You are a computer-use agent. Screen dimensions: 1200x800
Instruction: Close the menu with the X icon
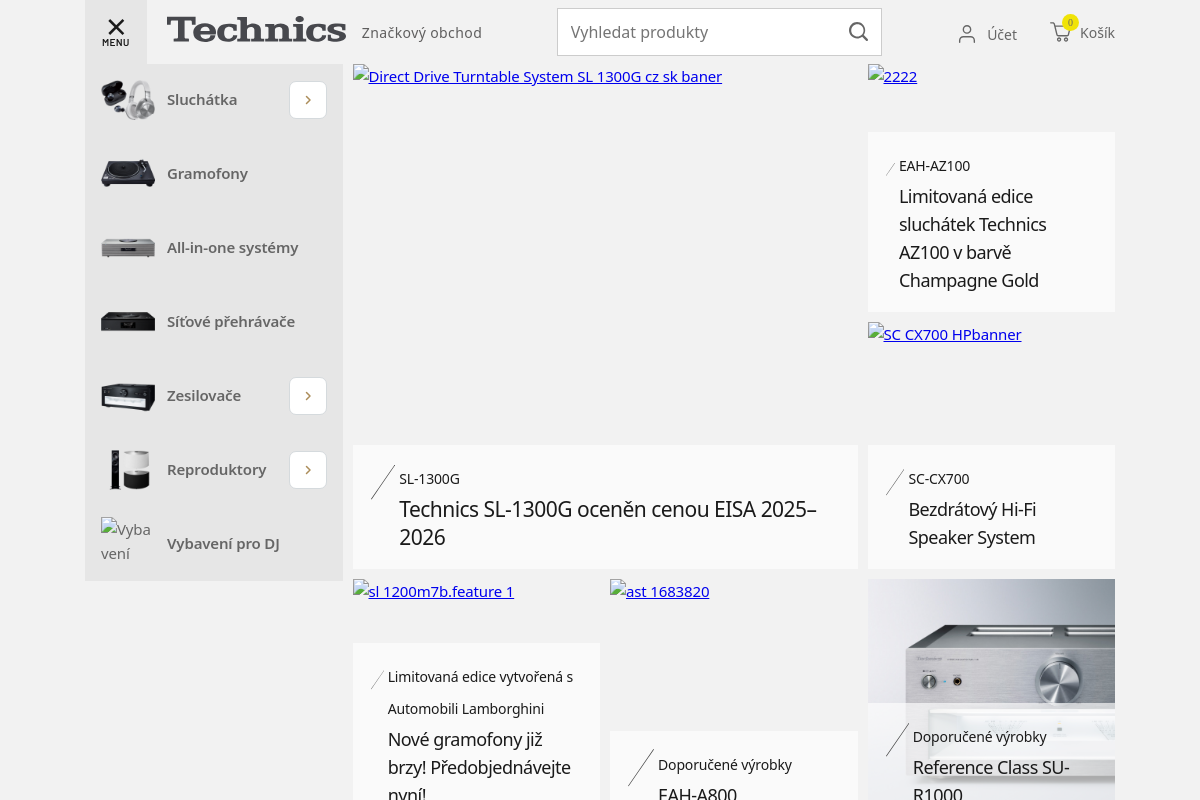(116, 27)
